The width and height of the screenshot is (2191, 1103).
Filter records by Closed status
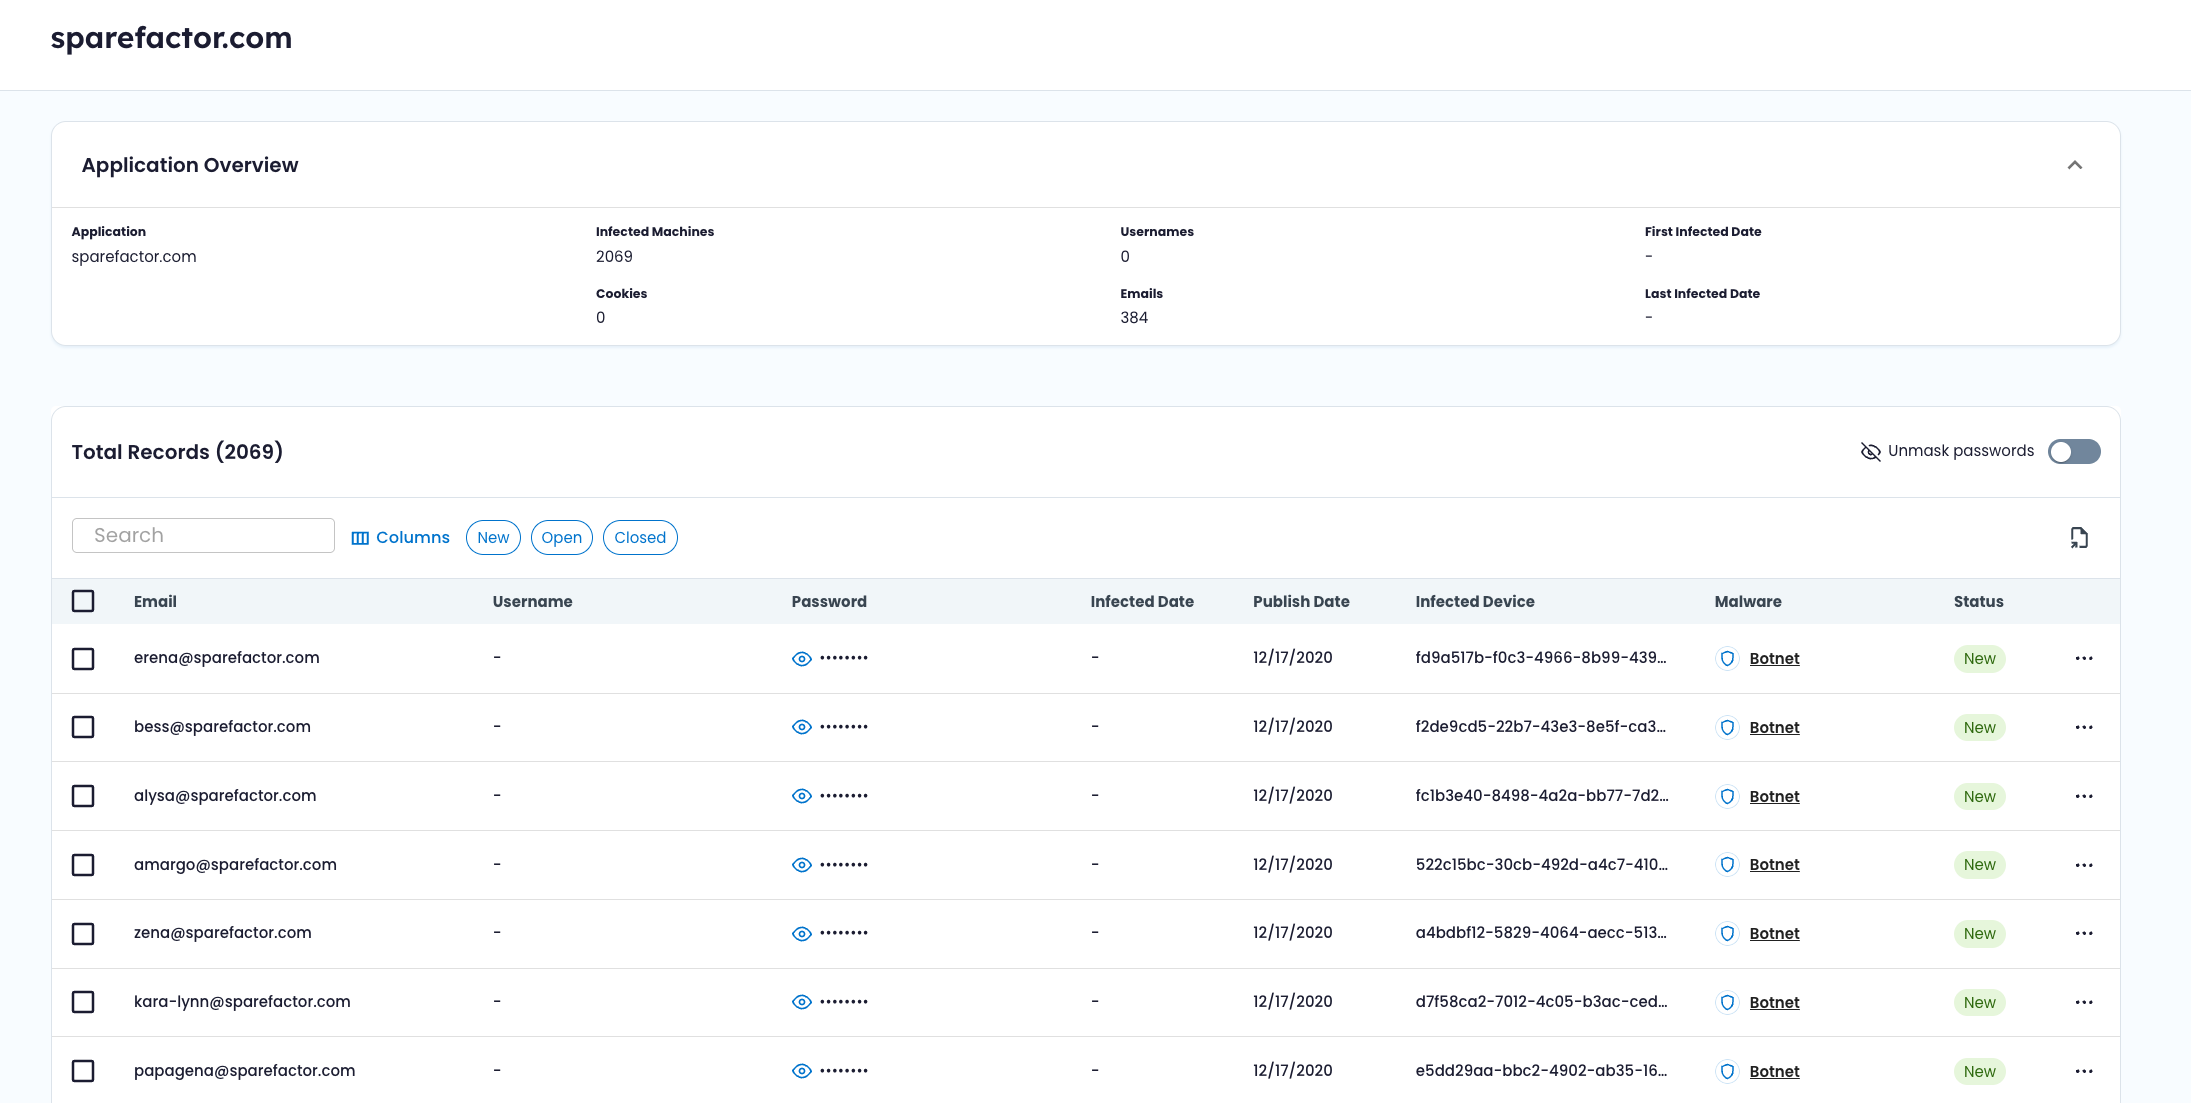[x=640, y=538]
